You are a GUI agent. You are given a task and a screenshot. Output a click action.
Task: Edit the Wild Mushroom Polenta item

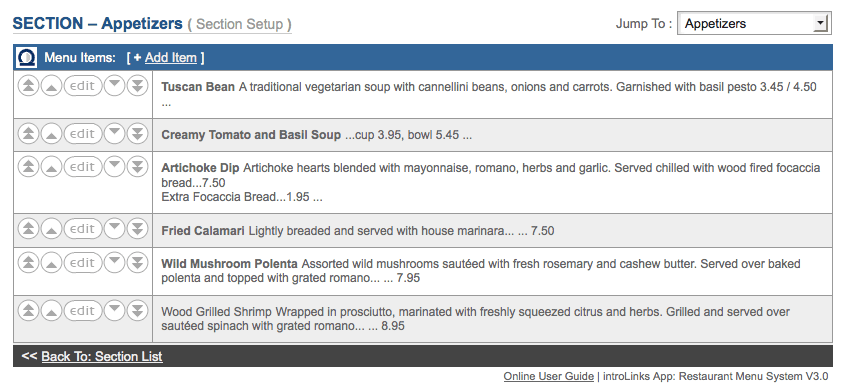click(83, 262)
